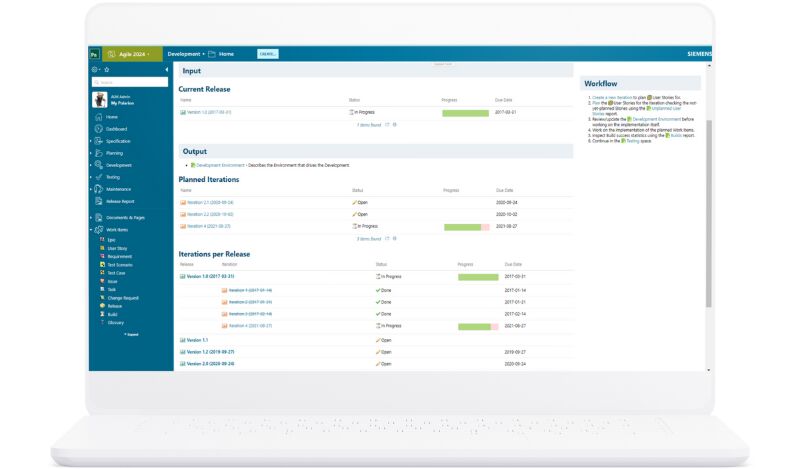Open the Development Environment link under Output

tap(220, 165)
